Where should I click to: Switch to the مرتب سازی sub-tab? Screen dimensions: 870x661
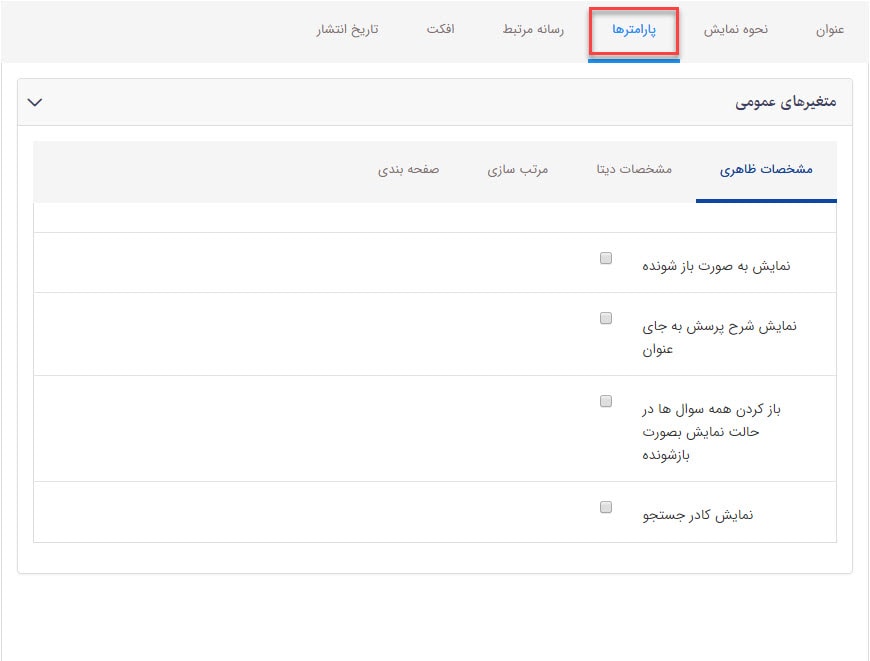[518, 170]
